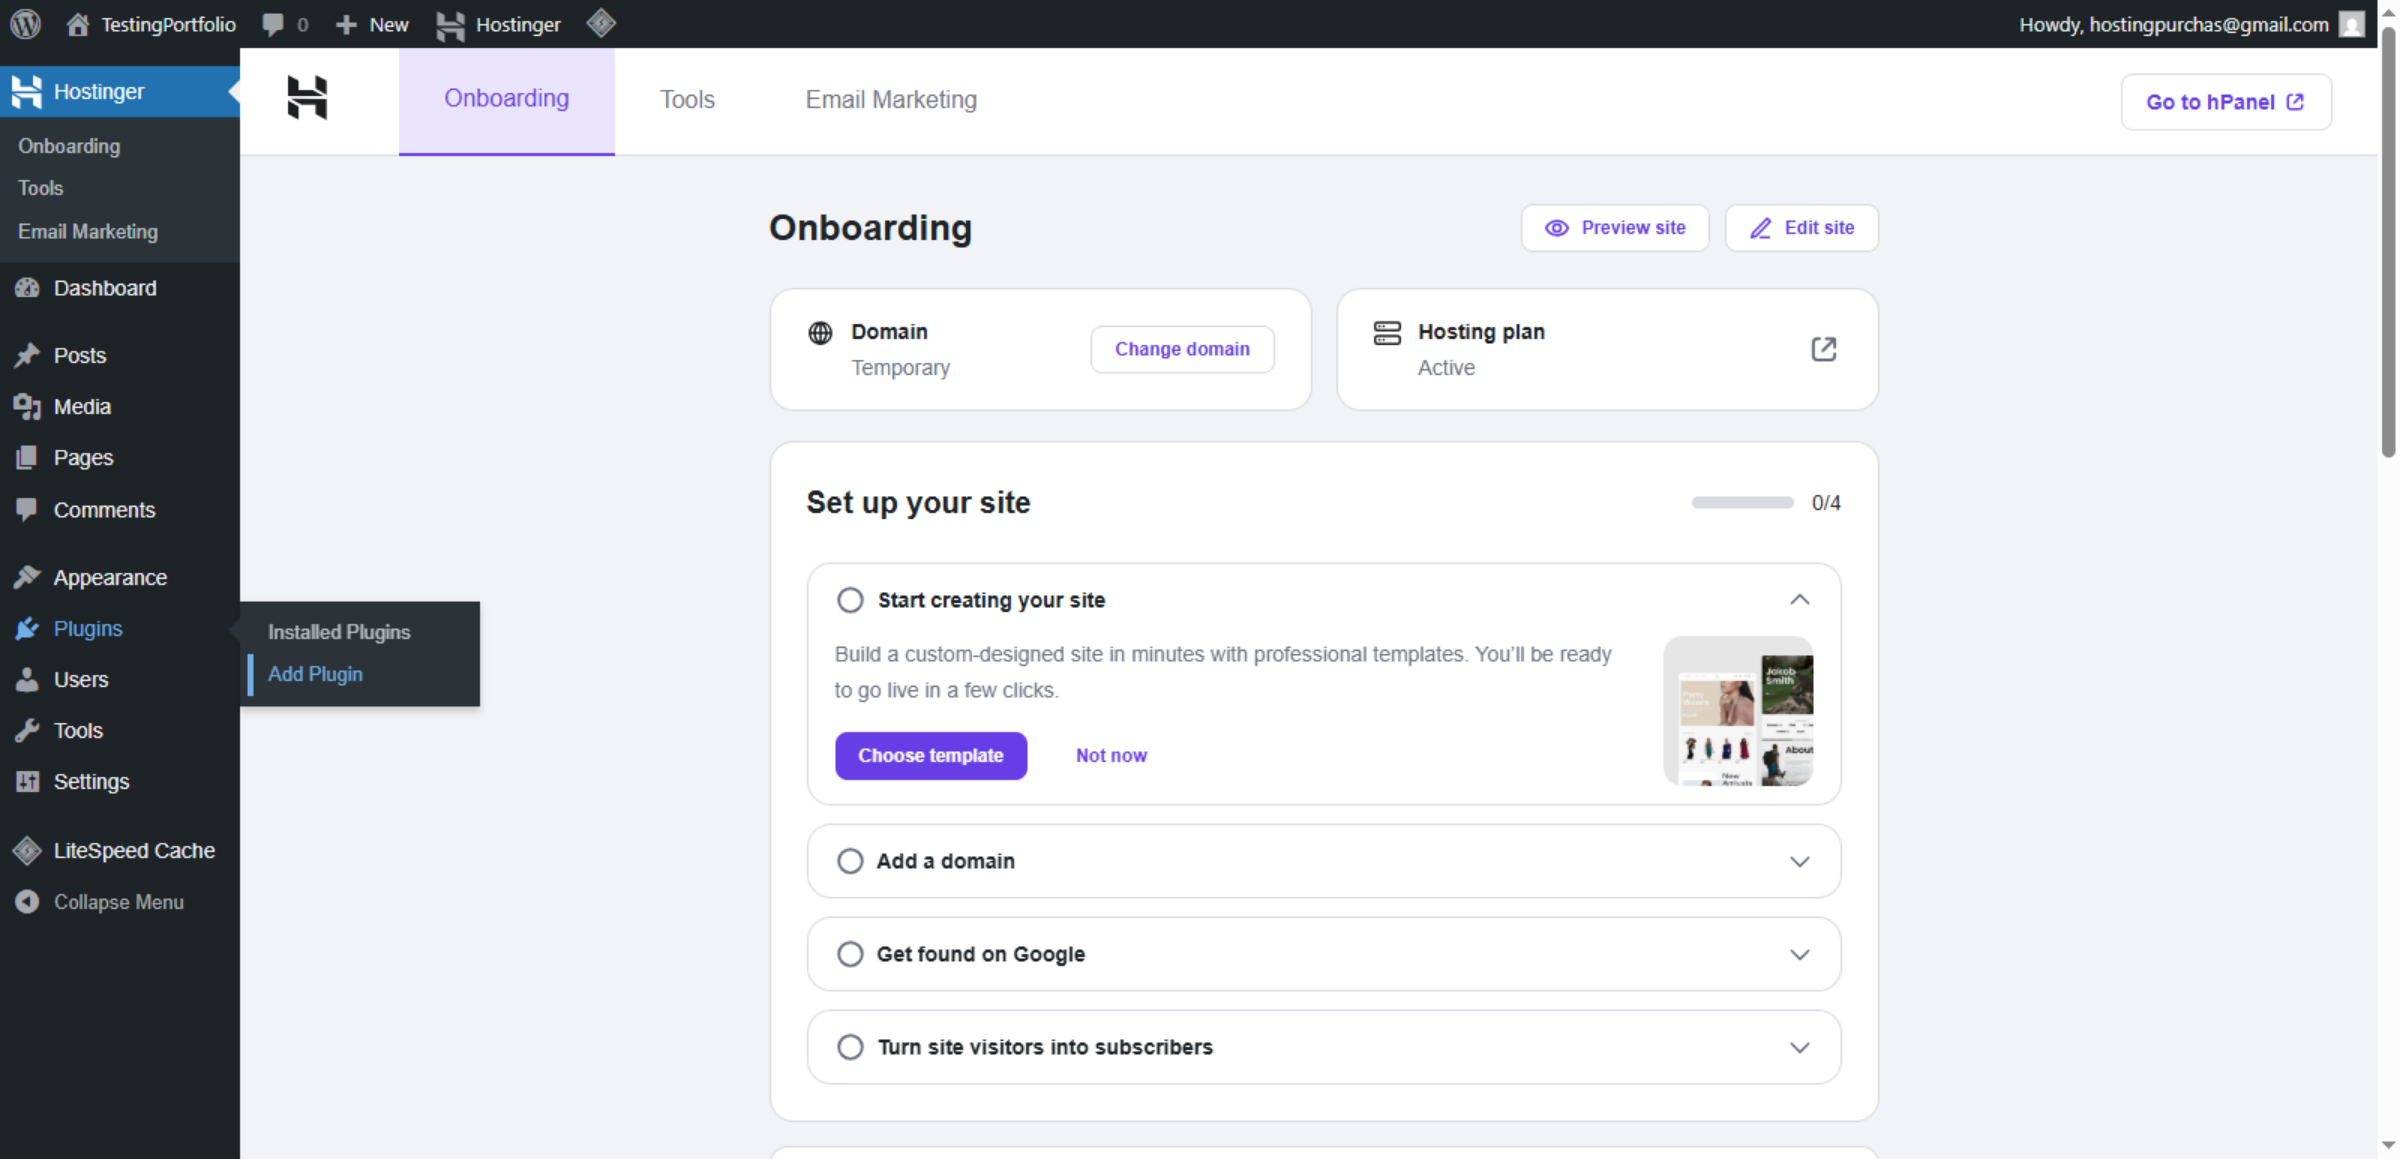
Task: Click the LiteSpeed diamond icon in admin bar
Action: [601, 23]
